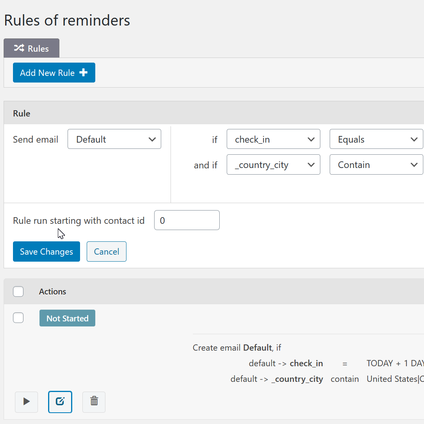
Task: Click the 'TODAY + 1 DAY' value text
Action: click(395, 363)
